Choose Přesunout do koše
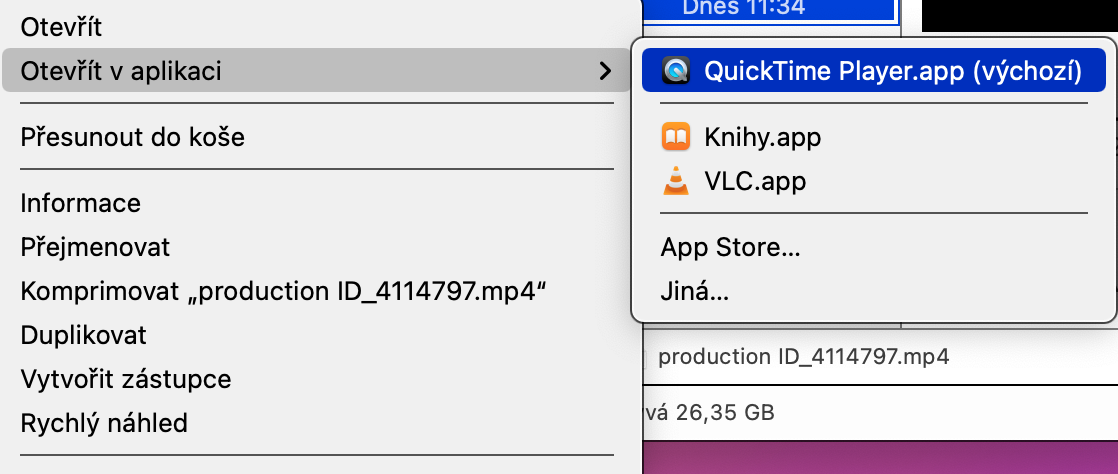 coord(132,137)
